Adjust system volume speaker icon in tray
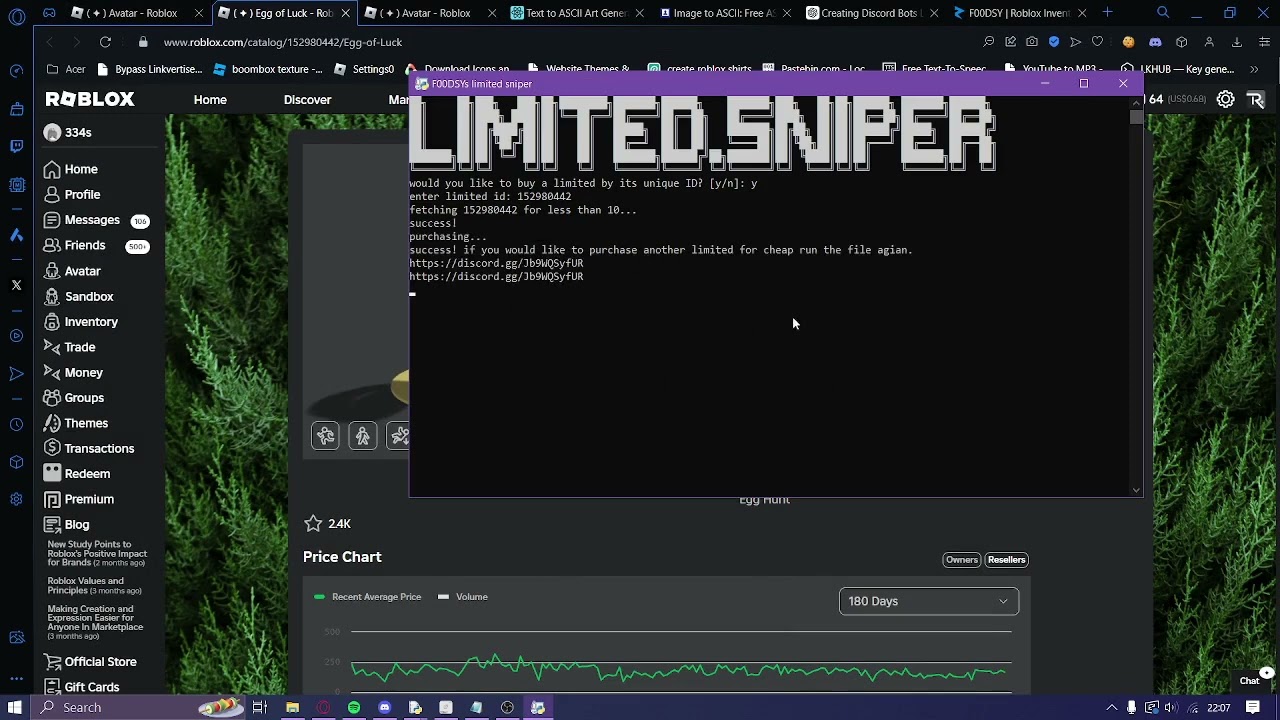 [1170, 708]
